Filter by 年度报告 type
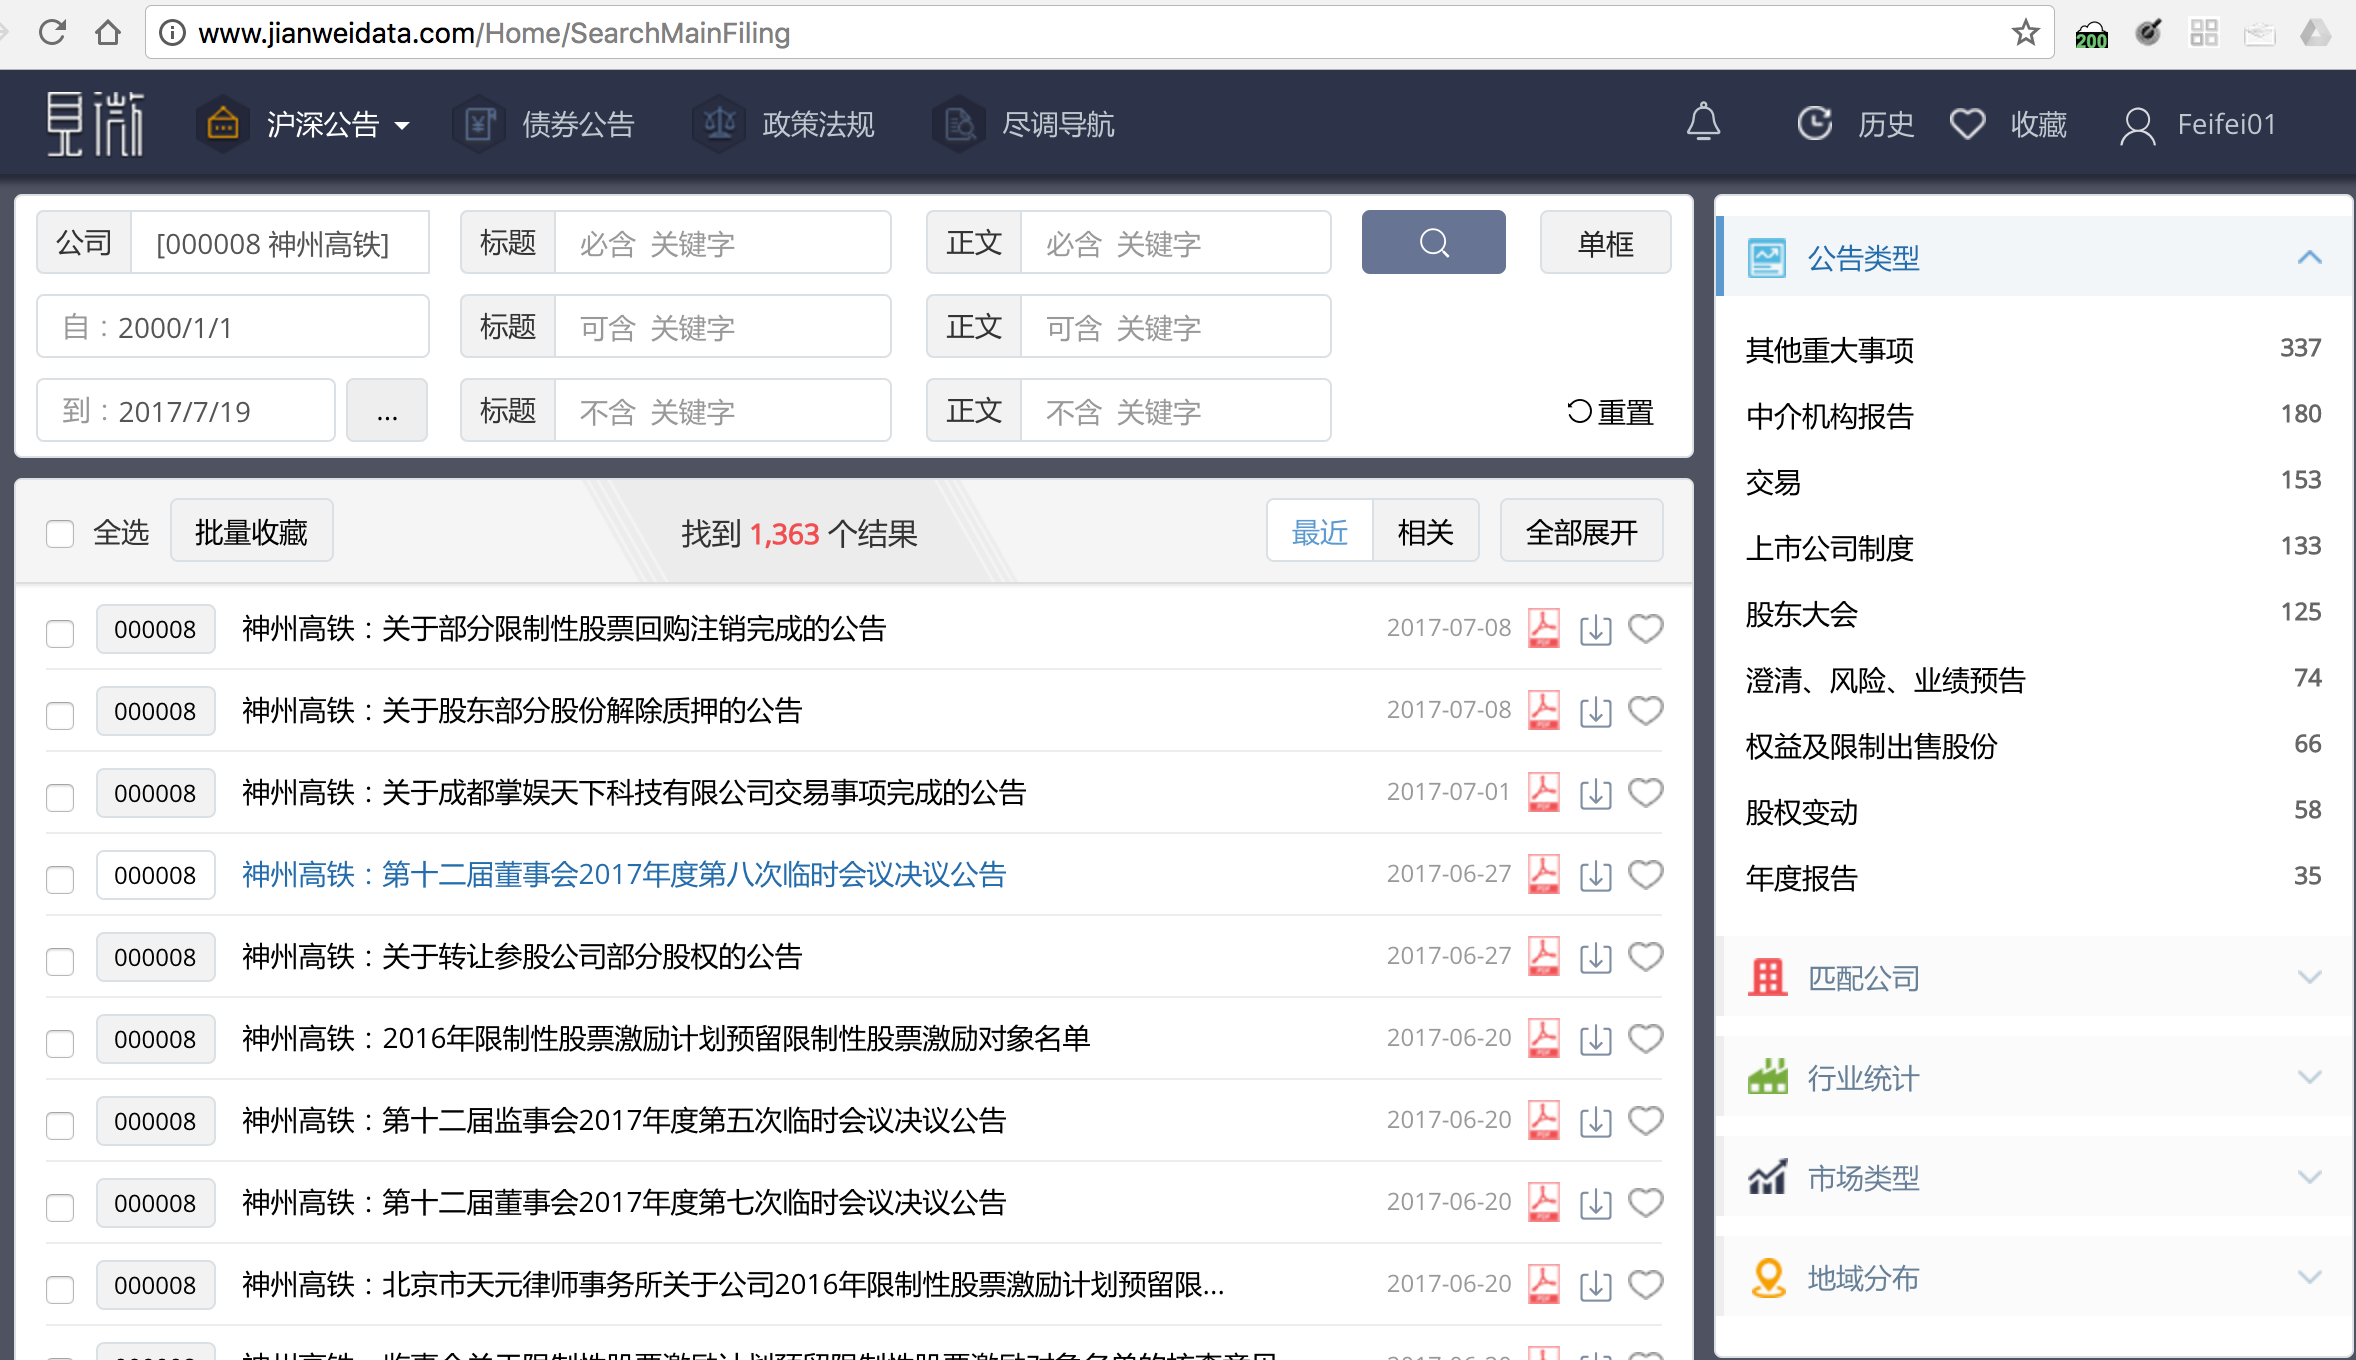2356x1360 pixels. (x=1801, y=877)
